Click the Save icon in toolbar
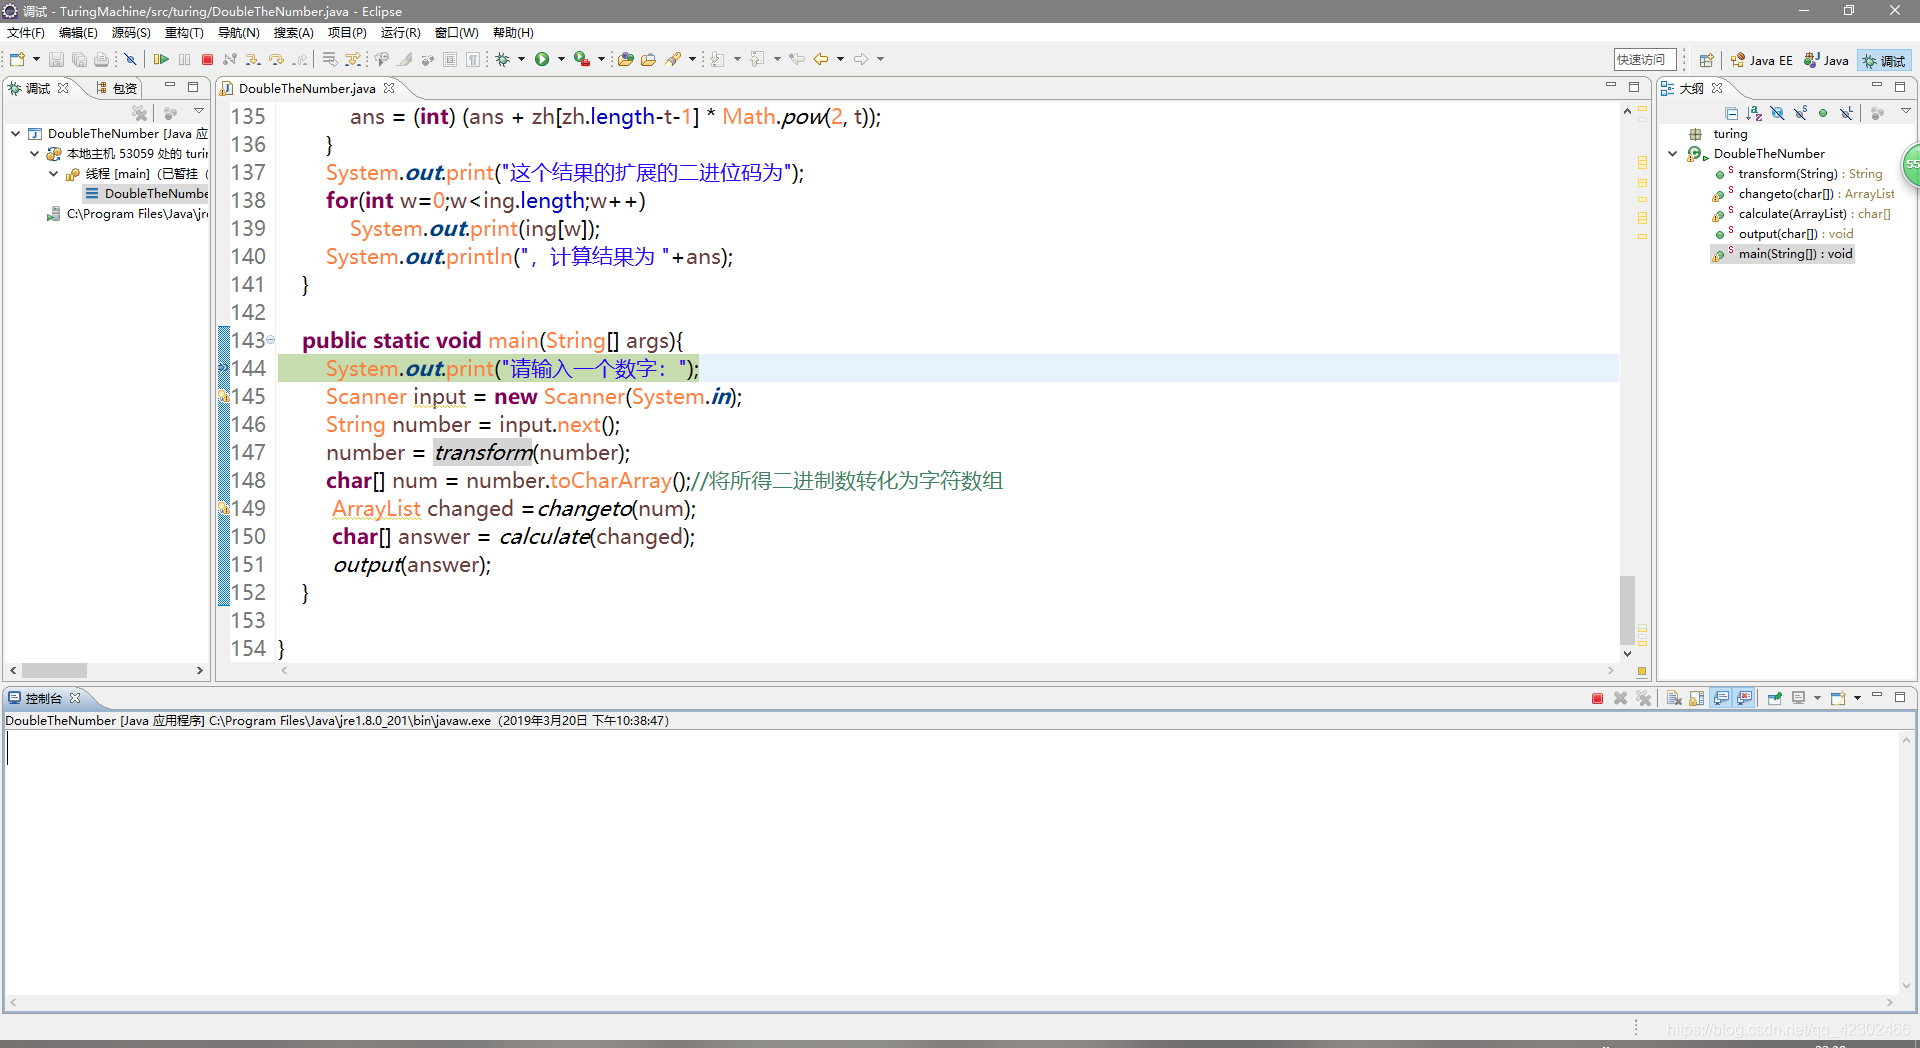Image resolution: width=1920 pixels, height=1048 pixels. tap(56, 60)
